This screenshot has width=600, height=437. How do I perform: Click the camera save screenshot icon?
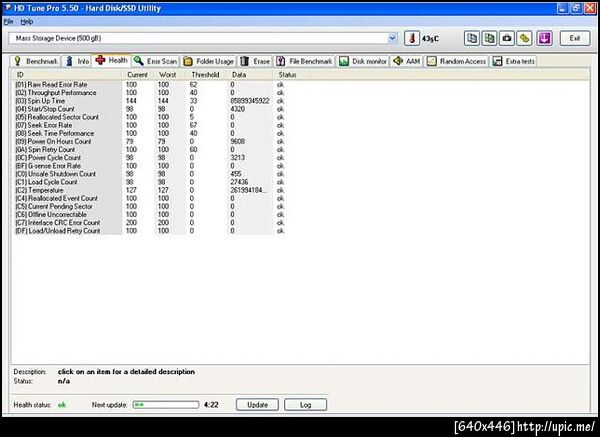507,38
